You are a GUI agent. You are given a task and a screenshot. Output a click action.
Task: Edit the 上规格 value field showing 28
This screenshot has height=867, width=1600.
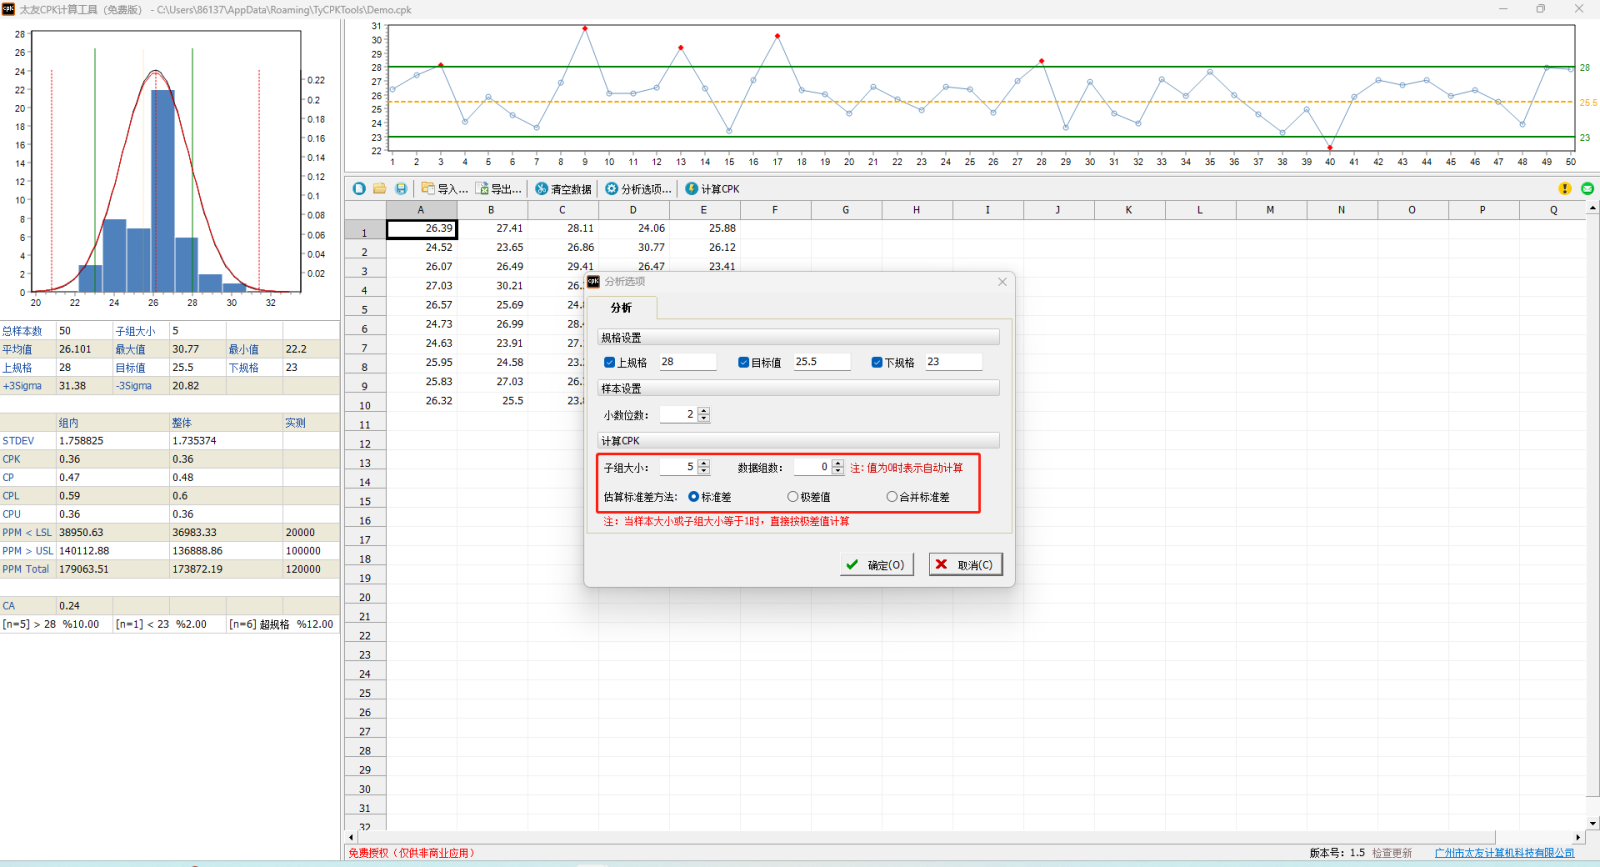point(687,362)
